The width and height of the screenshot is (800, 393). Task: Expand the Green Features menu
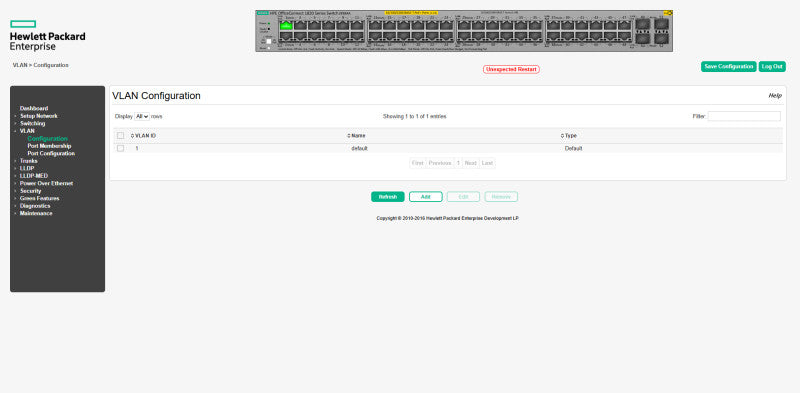40,199
